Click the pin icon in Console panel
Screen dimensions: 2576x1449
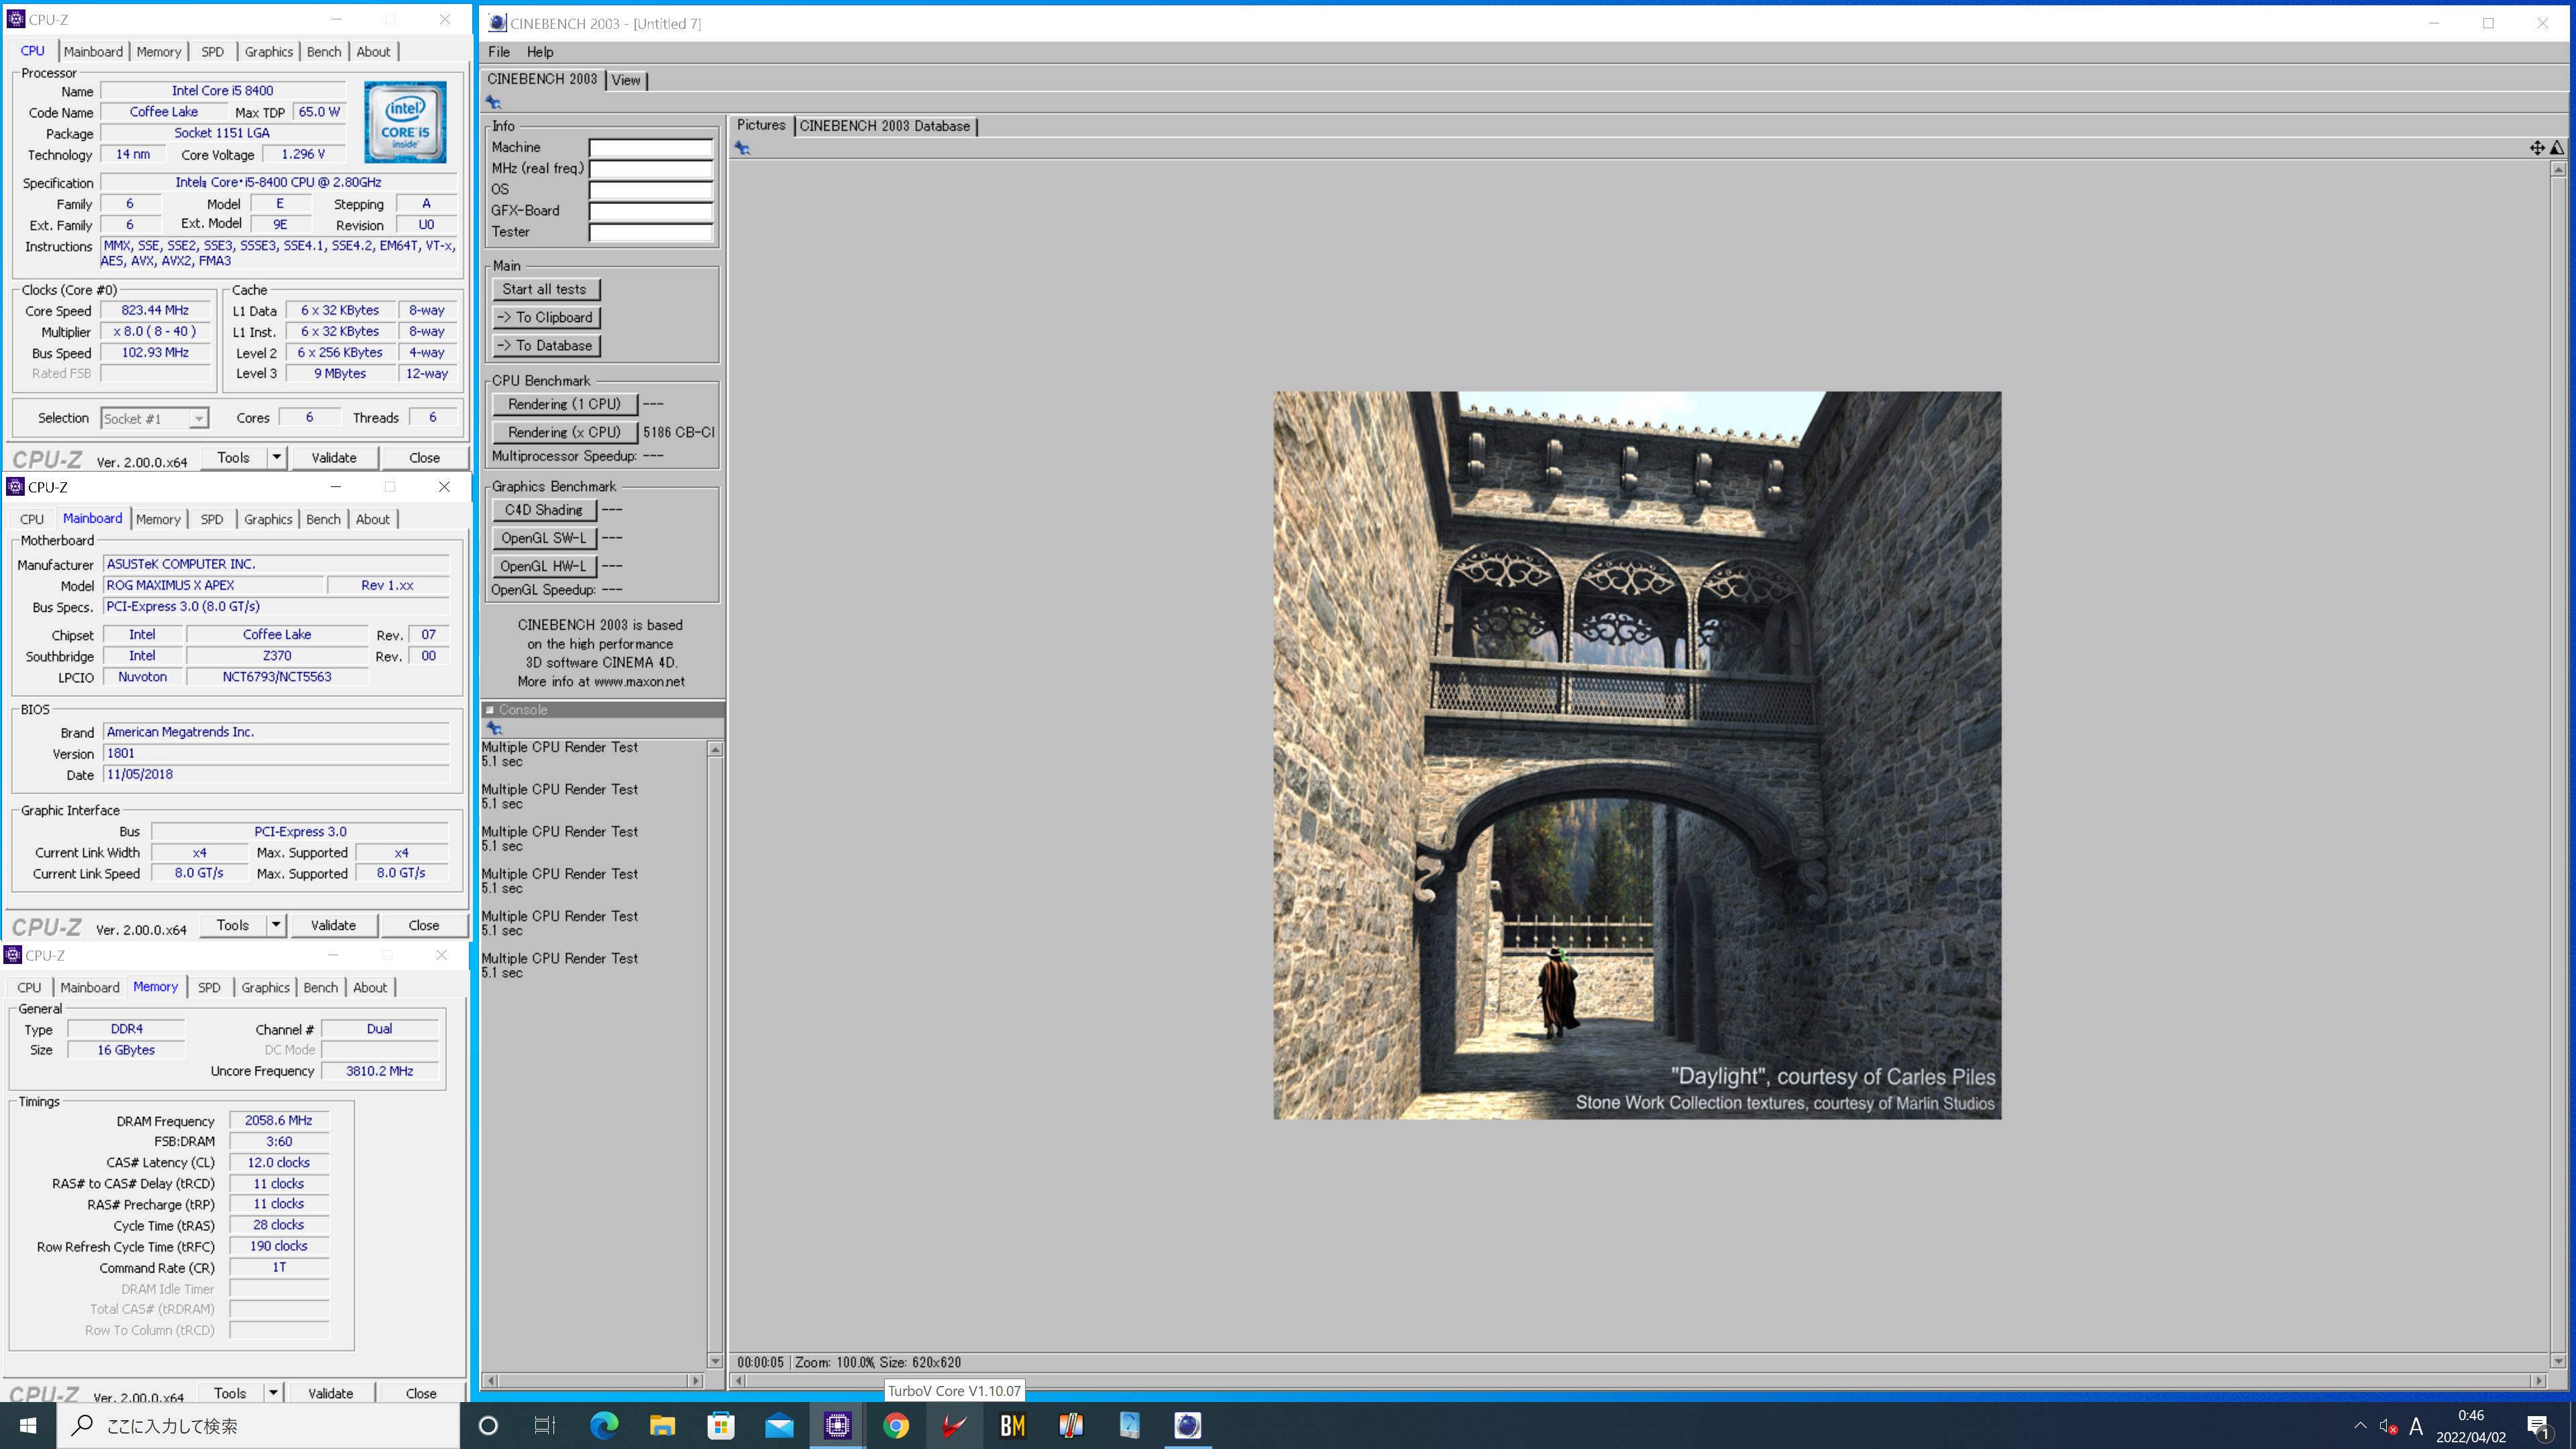point(494,728)
